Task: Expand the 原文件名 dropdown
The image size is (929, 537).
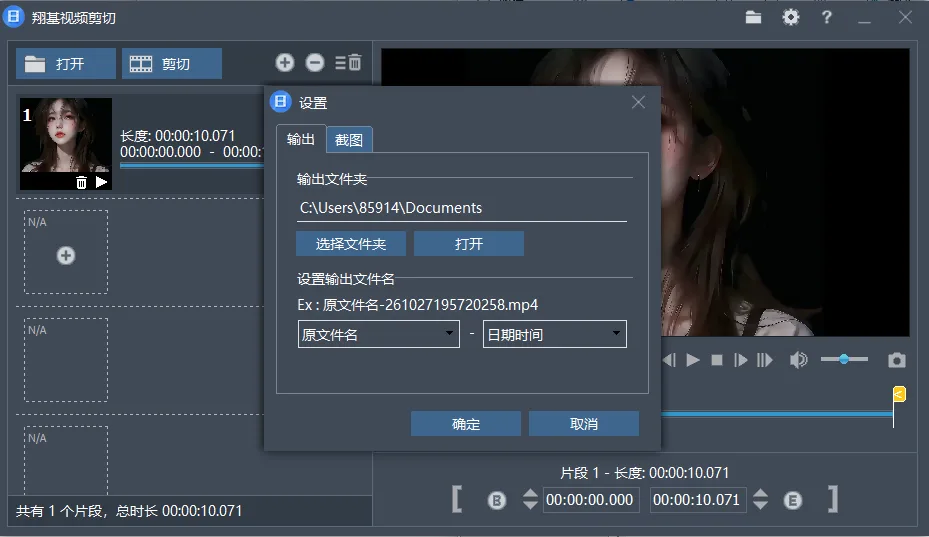Action: (379, 334)
